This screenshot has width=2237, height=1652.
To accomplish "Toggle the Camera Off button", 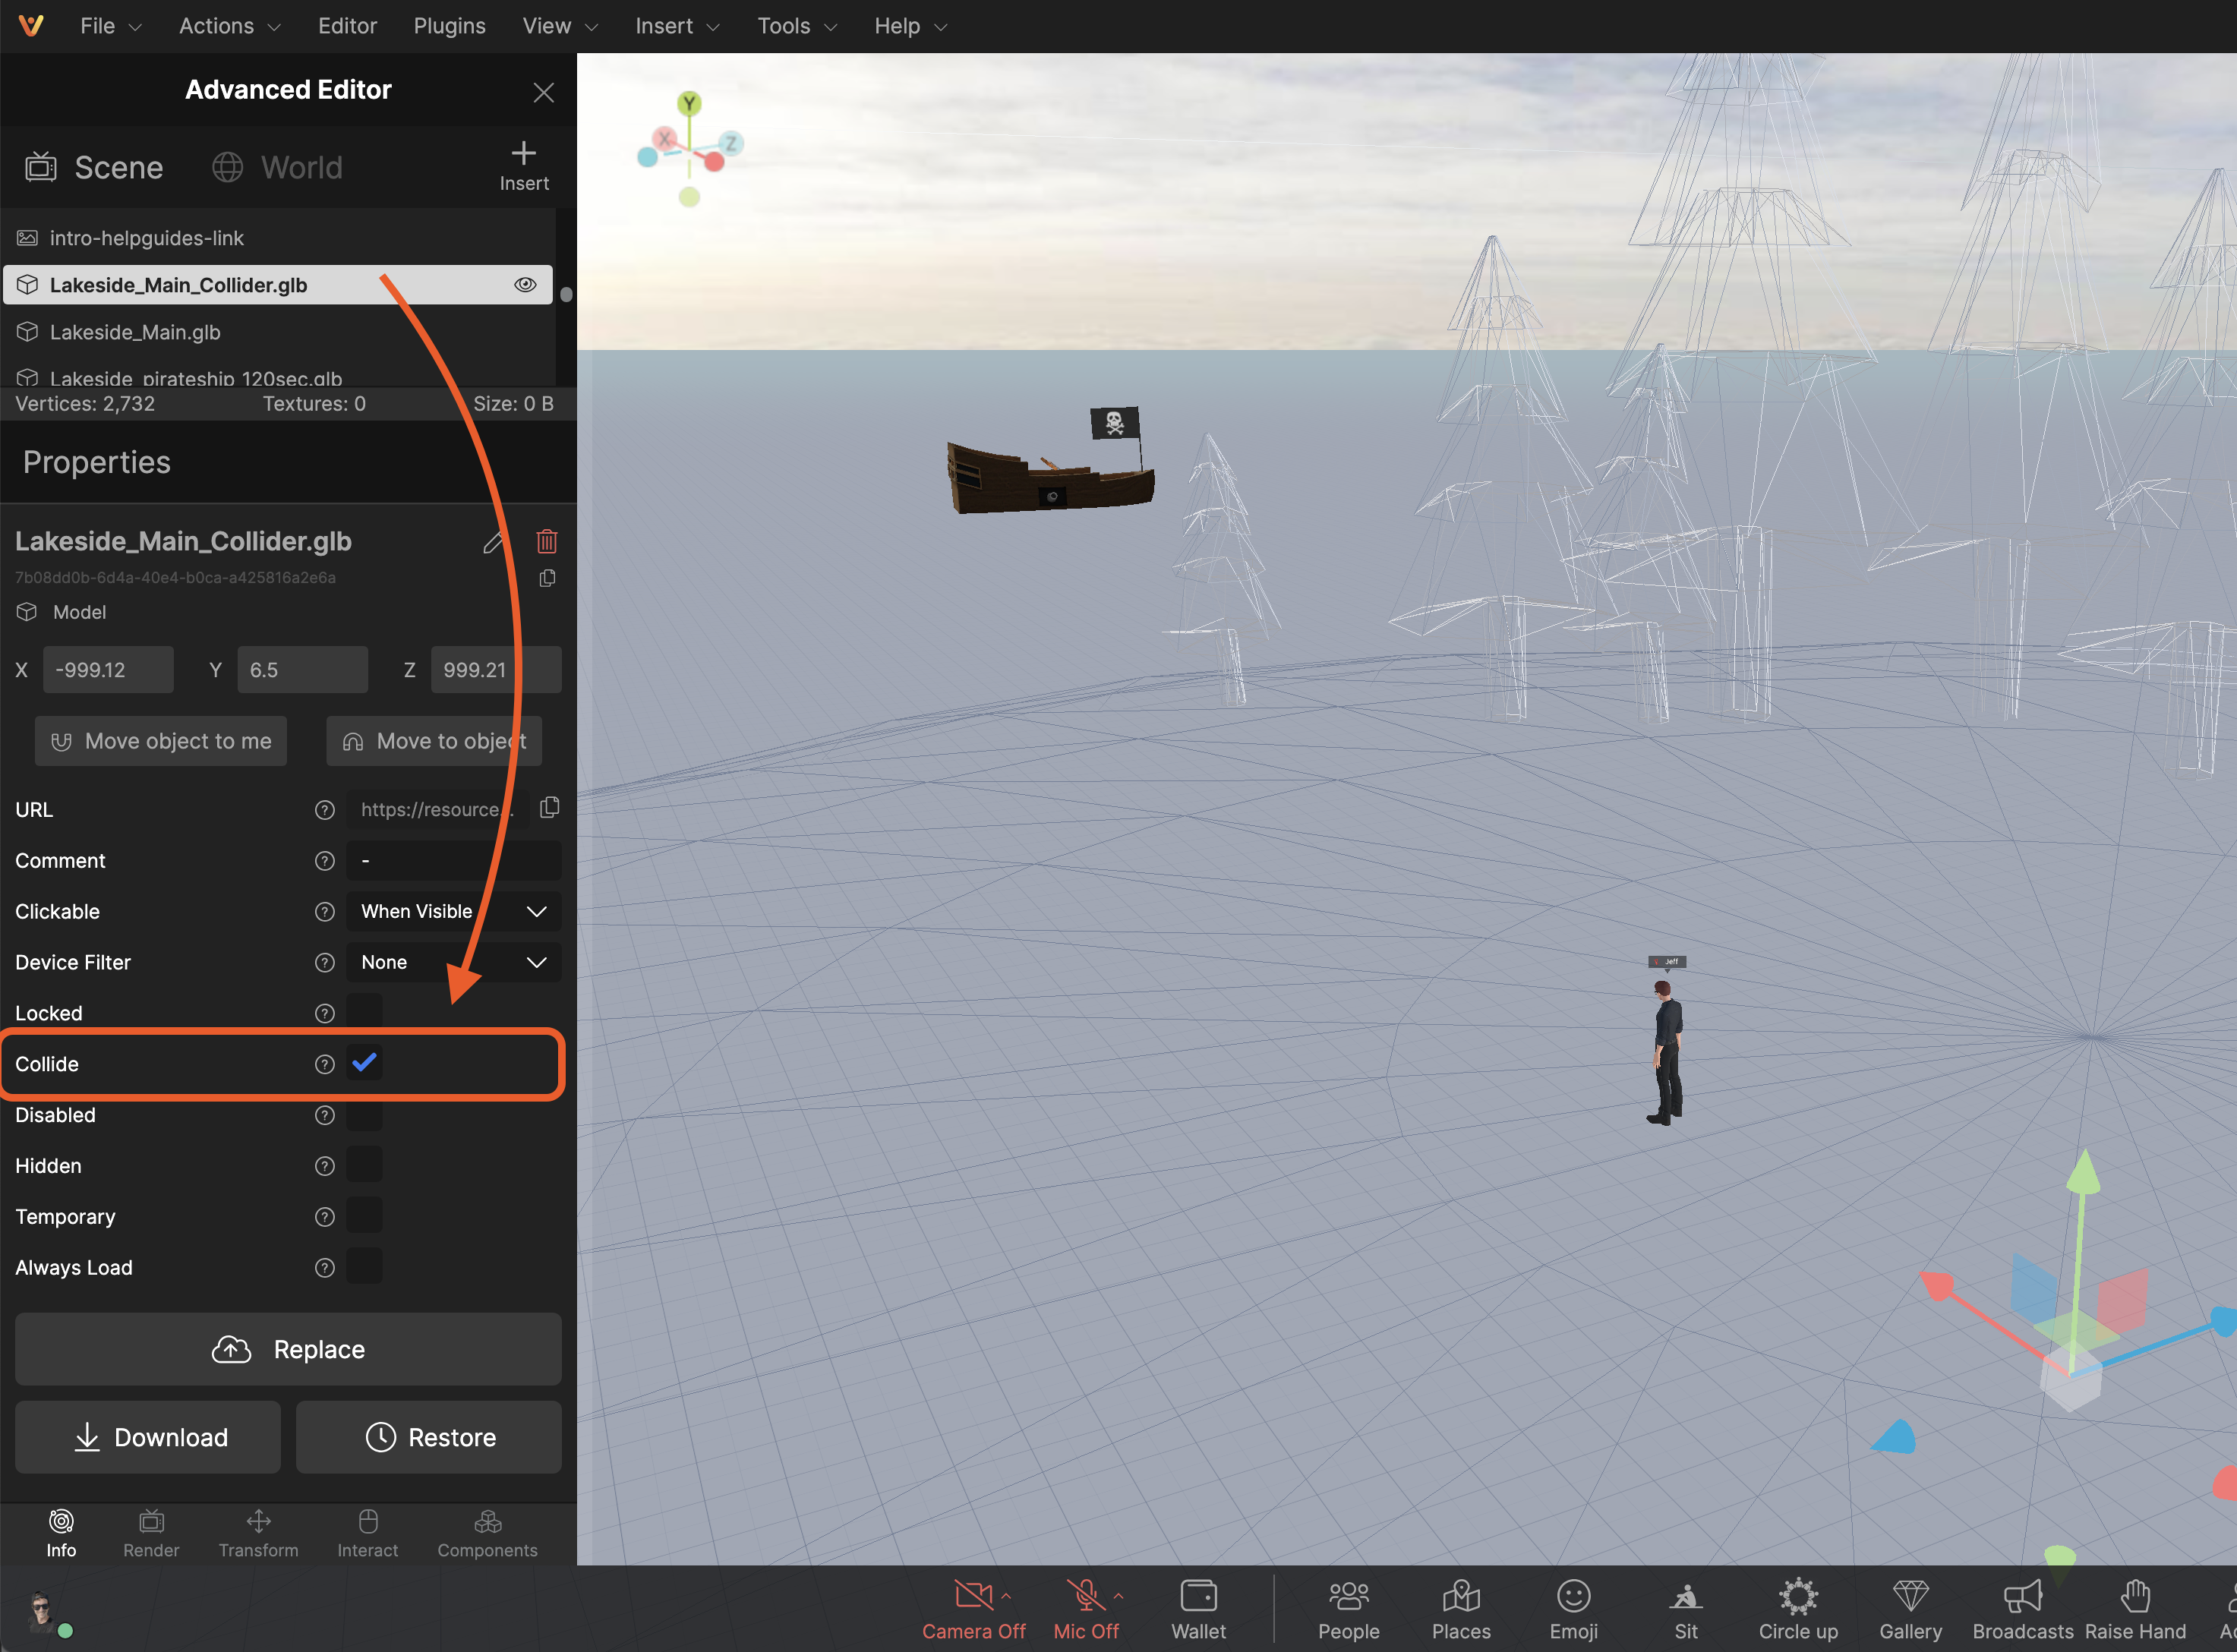I will tap(973, 1609).
